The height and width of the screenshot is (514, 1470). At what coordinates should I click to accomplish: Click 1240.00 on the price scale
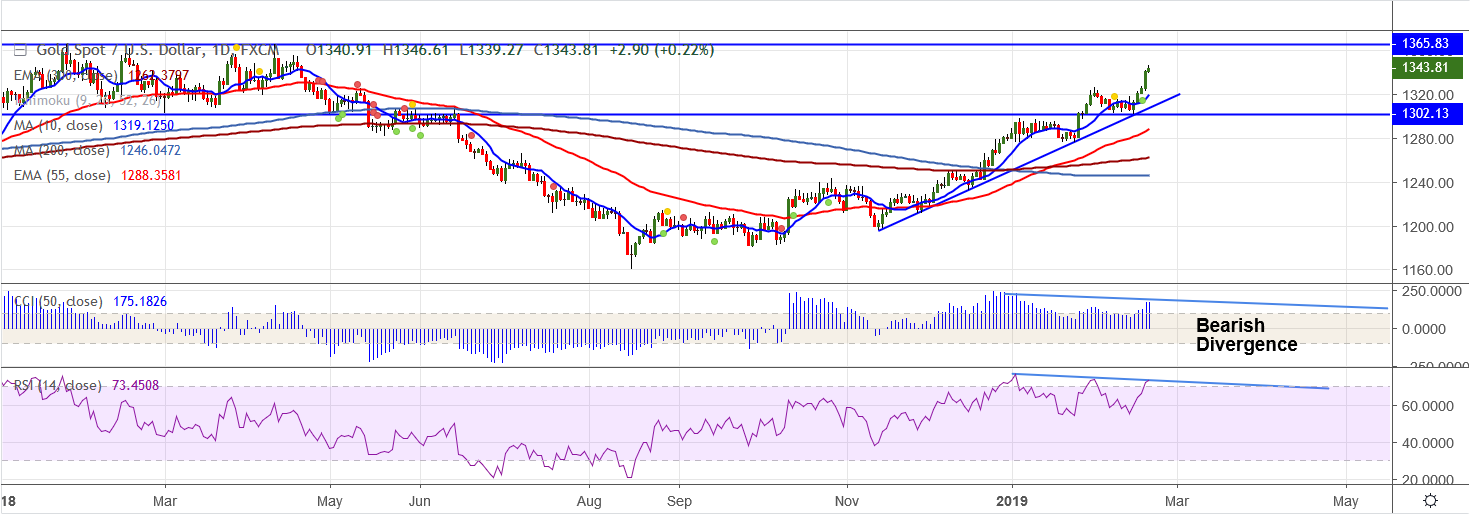[x=1427, y=183]
